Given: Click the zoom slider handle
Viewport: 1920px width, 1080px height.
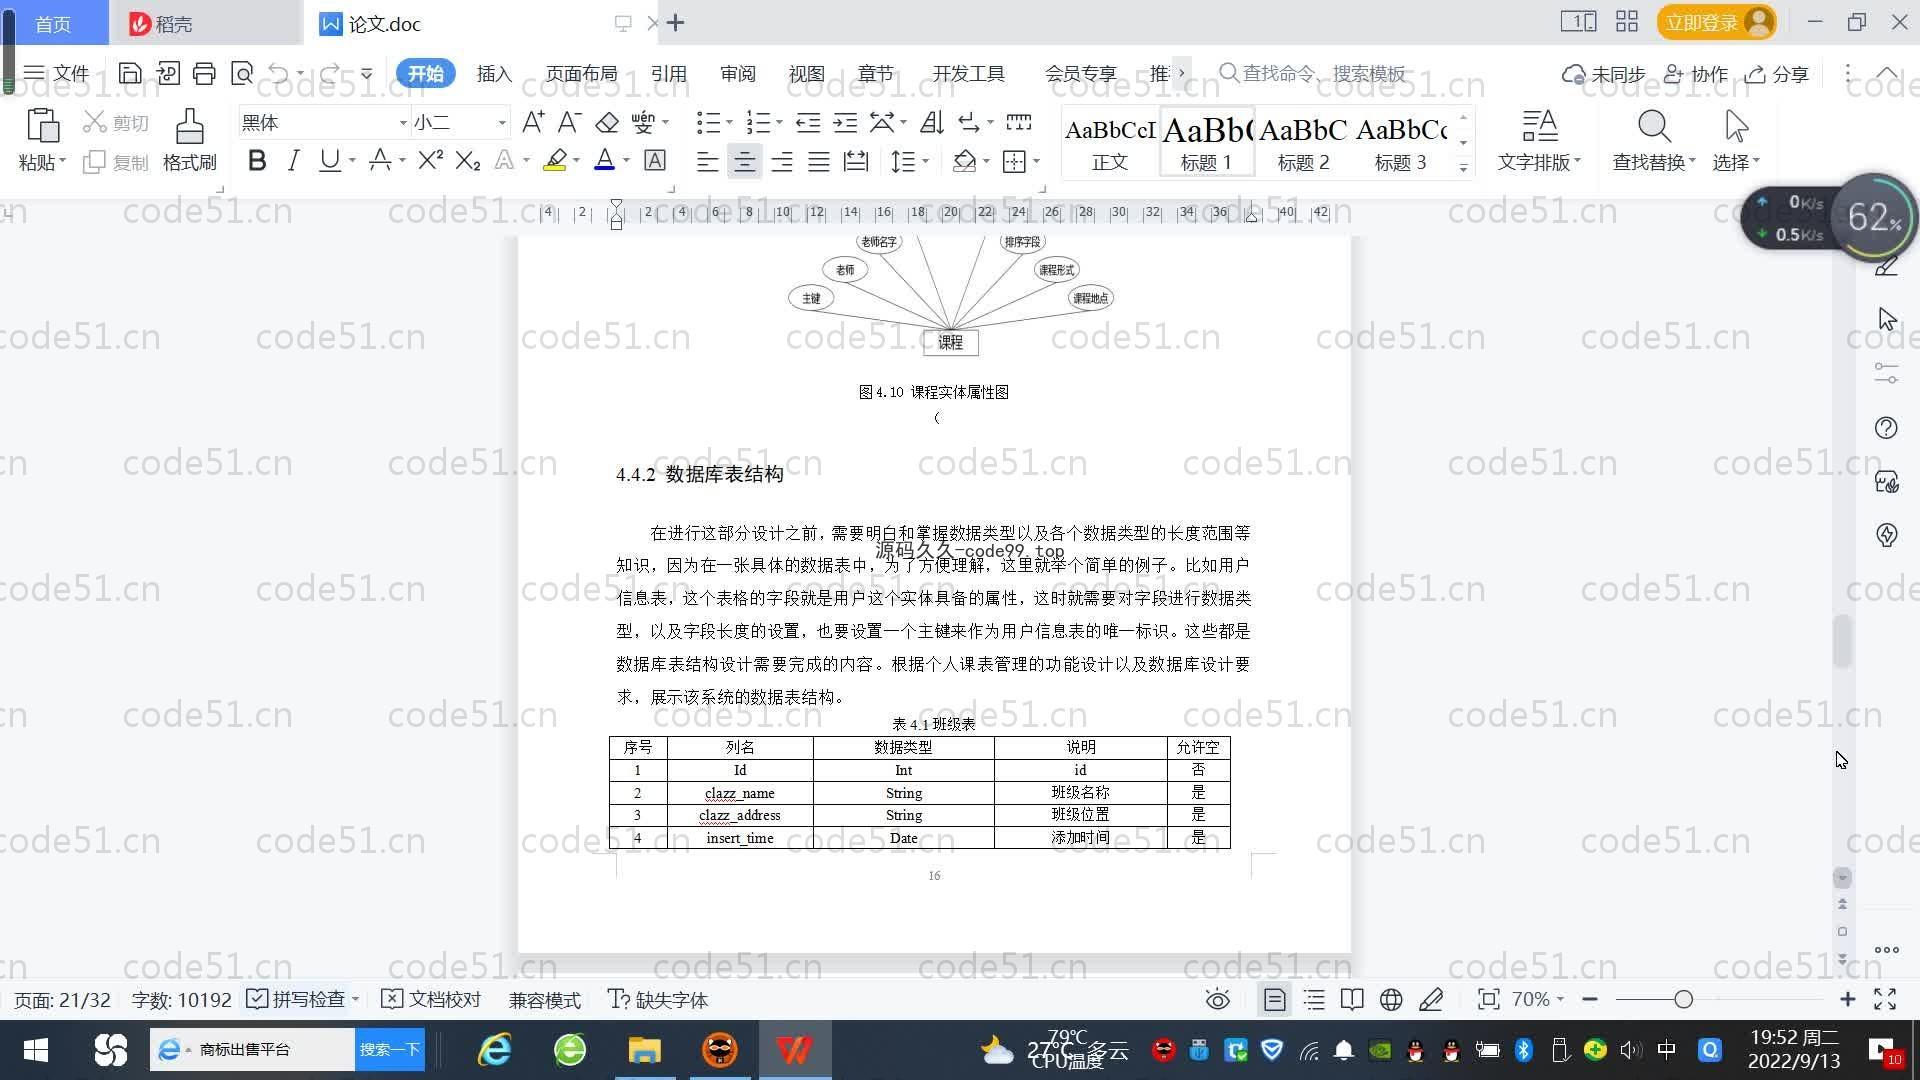Looking at the screenshot, I should [1683, 999].
